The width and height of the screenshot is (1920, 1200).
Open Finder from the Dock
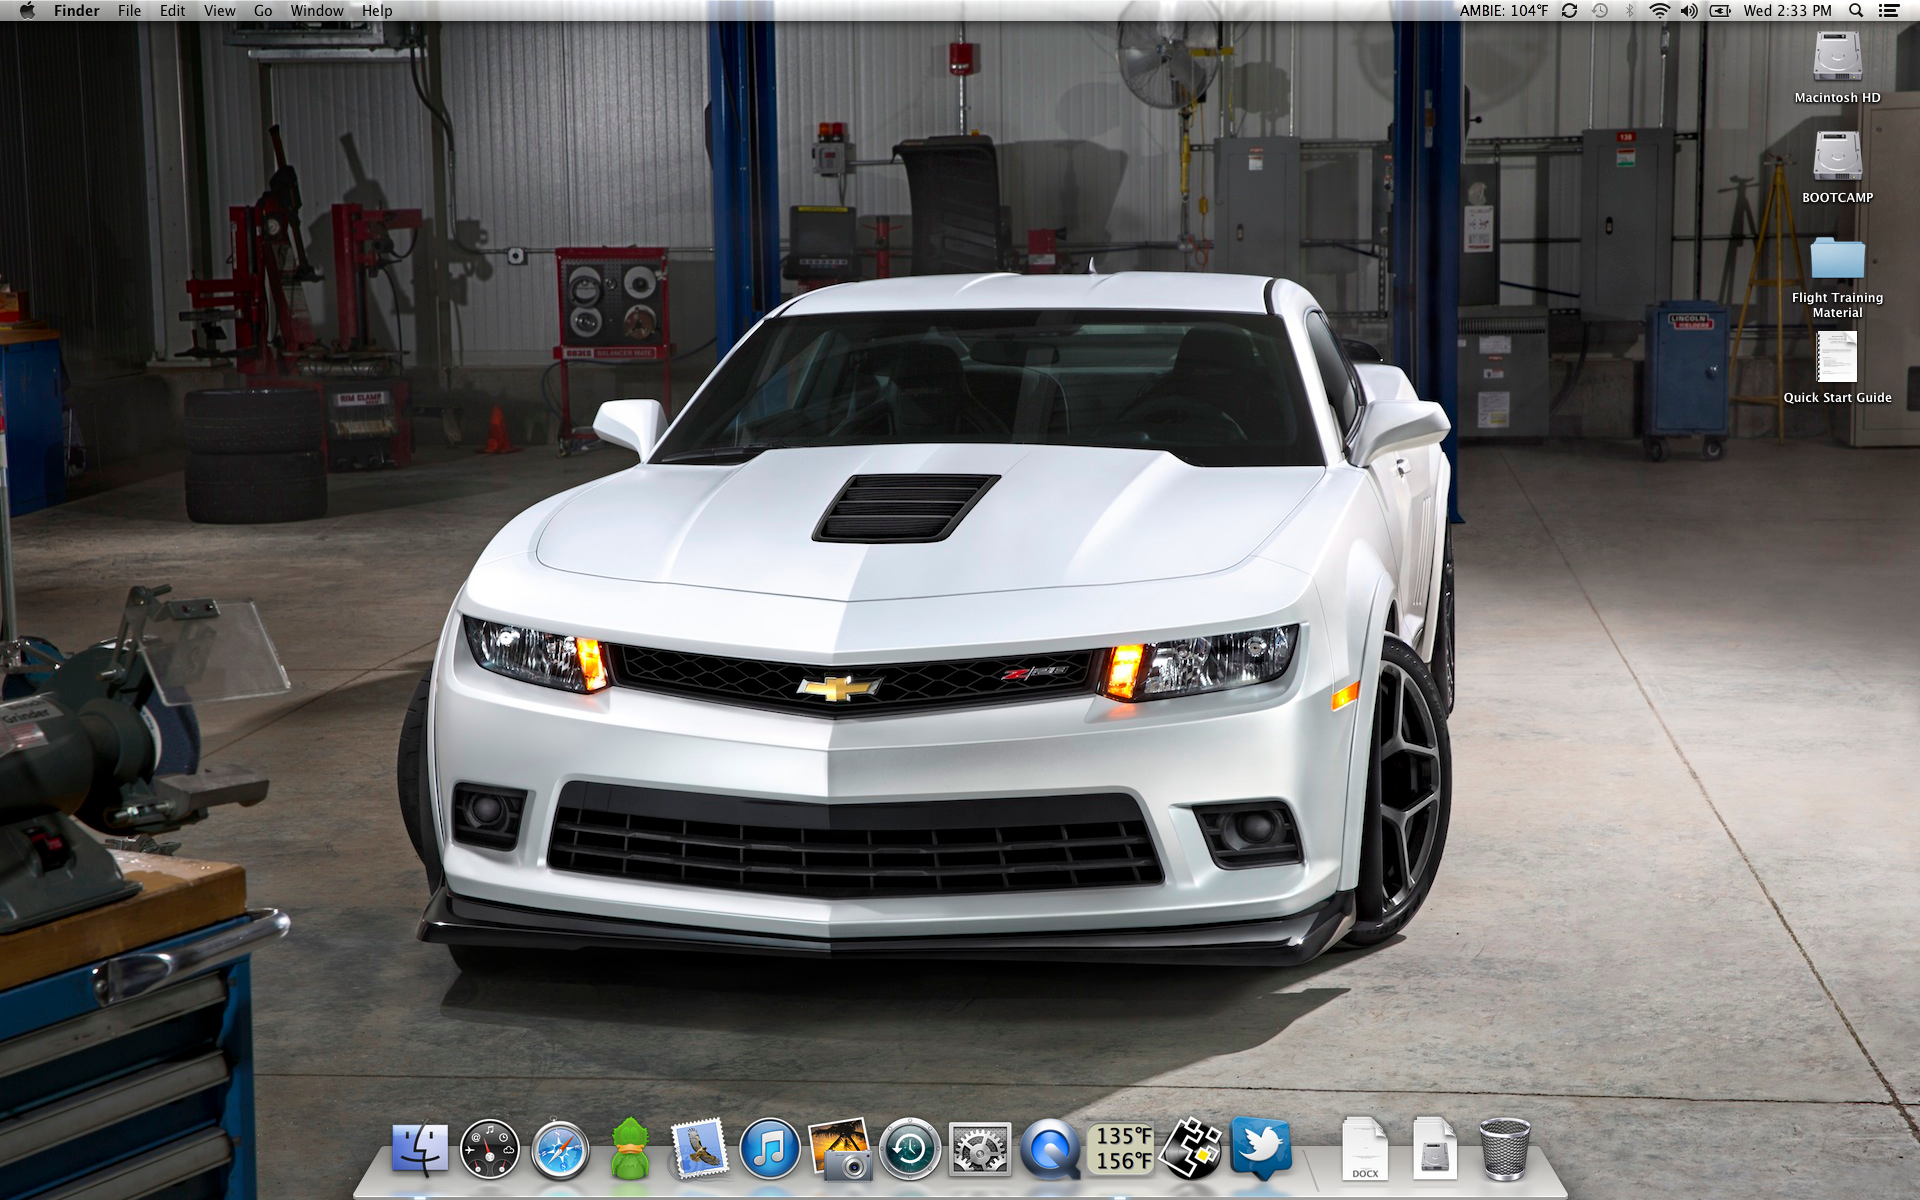tap(420, 1149)
